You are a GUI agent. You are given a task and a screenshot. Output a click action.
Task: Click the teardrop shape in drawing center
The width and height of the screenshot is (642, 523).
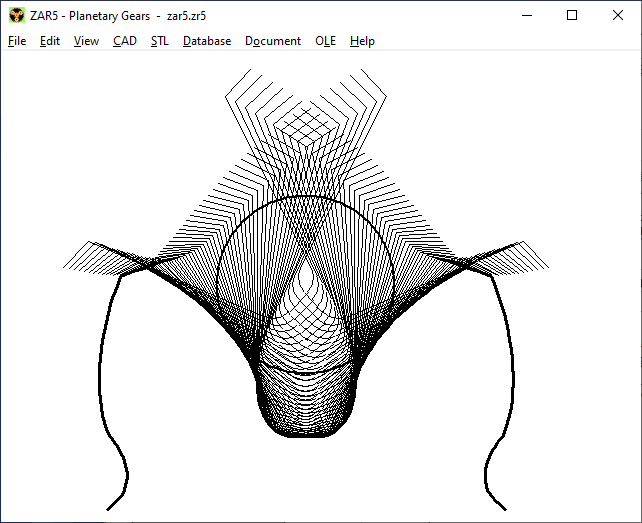pyautogui.click(x=307, y=300)
